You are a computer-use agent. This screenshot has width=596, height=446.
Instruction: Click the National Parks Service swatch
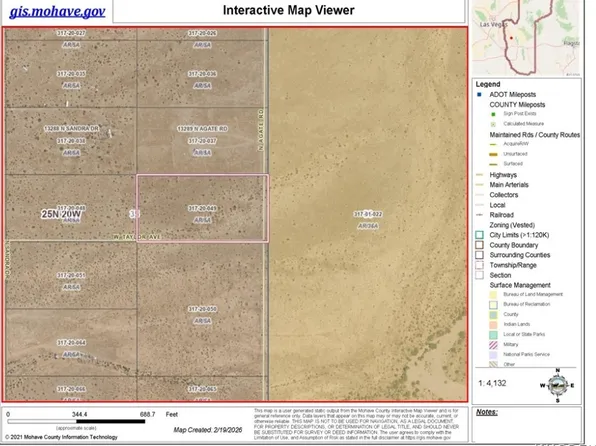[493, 355]
